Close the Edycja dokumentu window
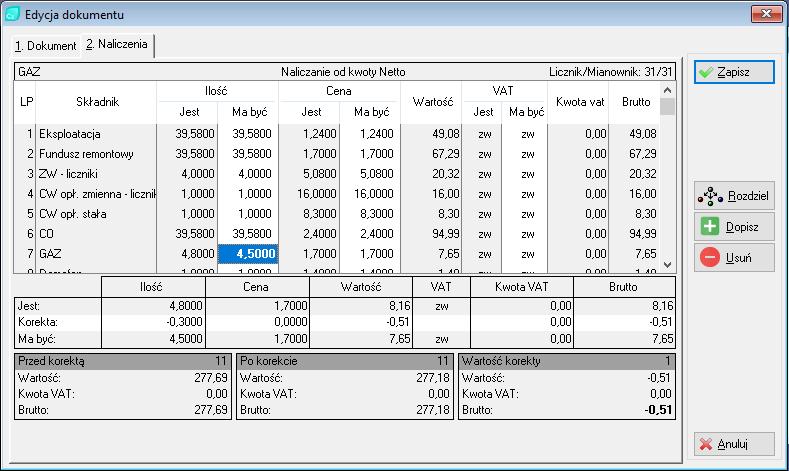The height and width of the screenshot is (471, 789). coord(766,14)
